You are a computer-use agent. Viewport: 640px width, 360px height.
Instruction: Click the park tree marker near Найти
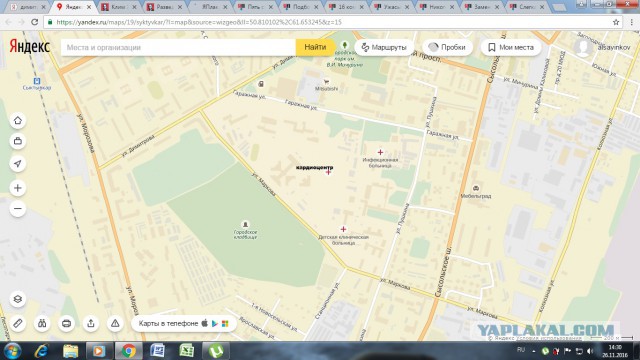(345, 45)
